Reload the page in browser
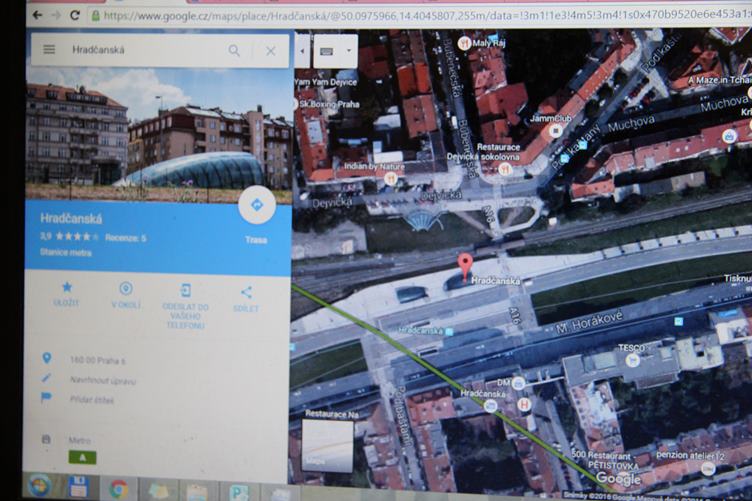Image resolution: width=752 pixels, height=501 pixels. point(75,15)
